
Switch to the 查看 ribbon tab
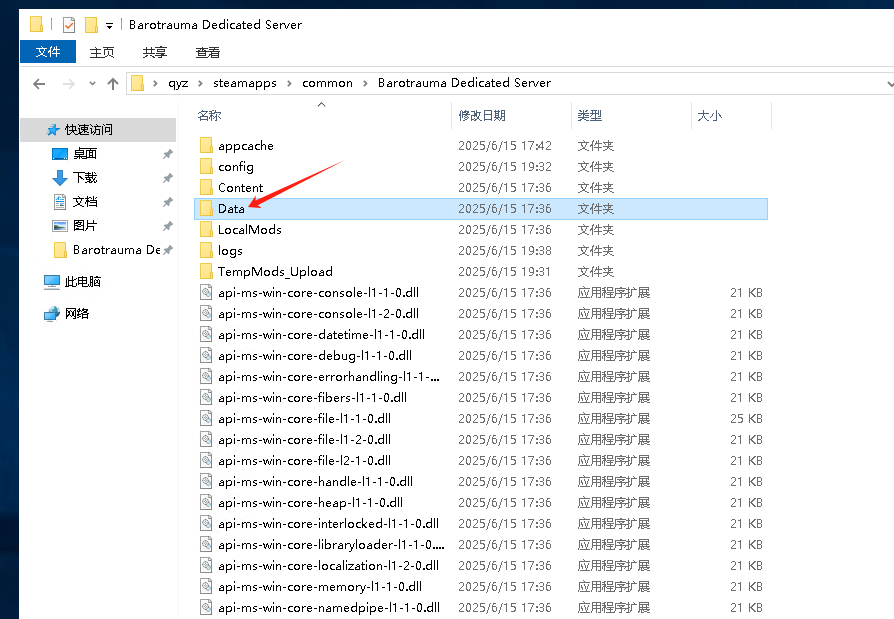208,52
